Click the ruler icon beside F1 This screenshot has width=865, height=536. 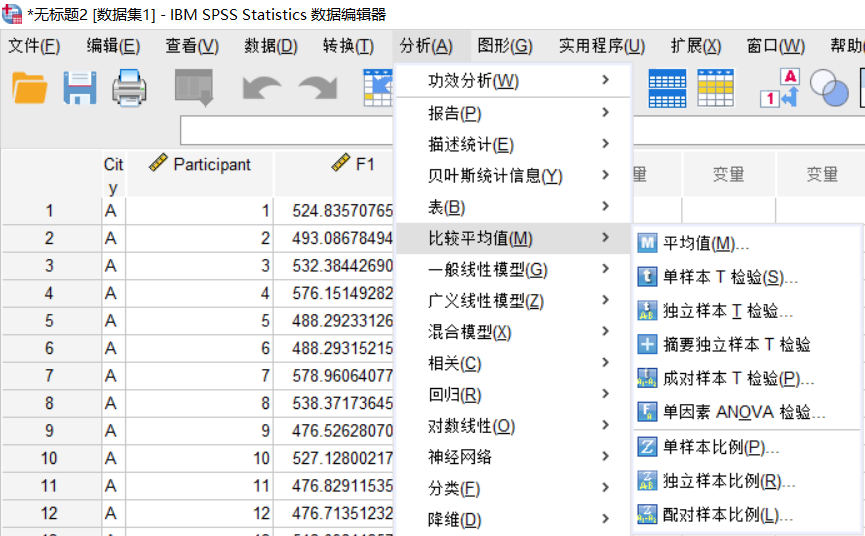(x=340, y=163)
